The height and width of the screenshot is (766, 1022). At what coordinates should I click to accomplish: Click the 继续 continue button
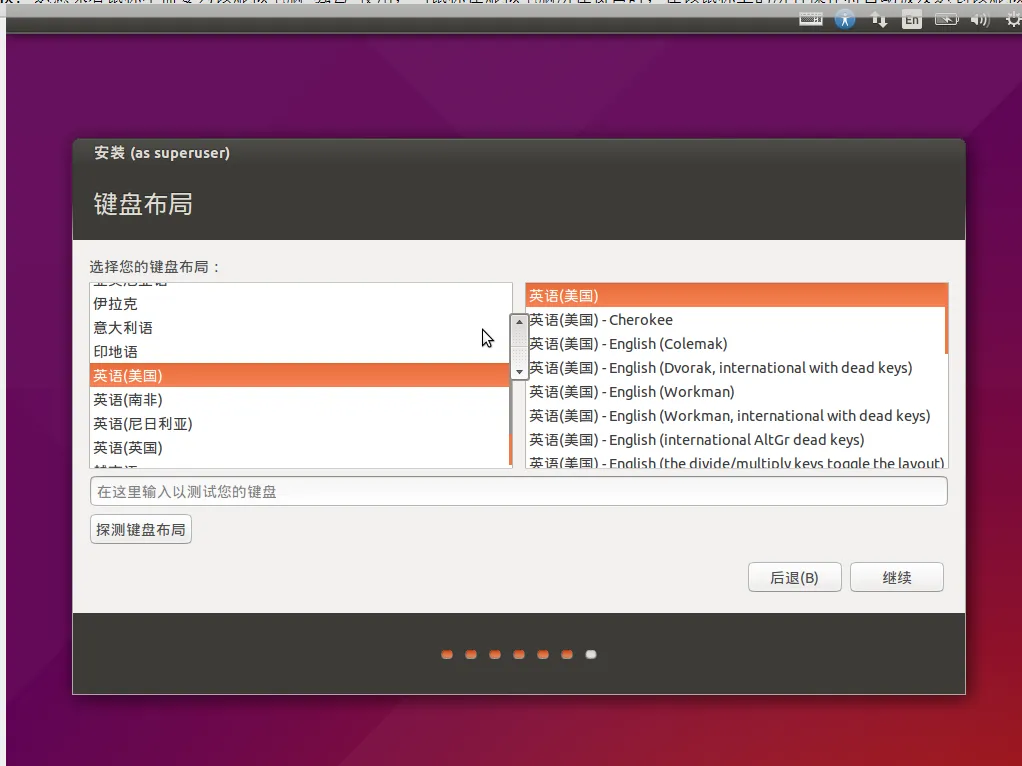click(896, 578)
